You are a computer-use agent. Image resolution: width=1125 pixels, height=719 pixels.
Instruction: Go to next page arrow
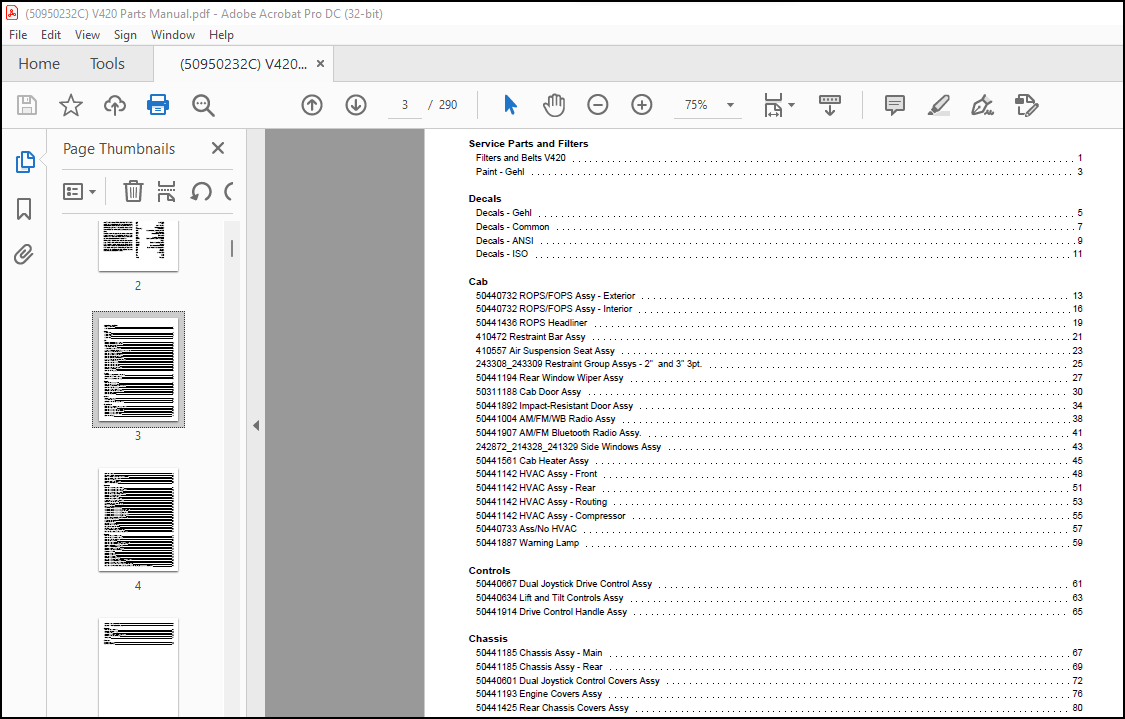[x=356, y=105]
